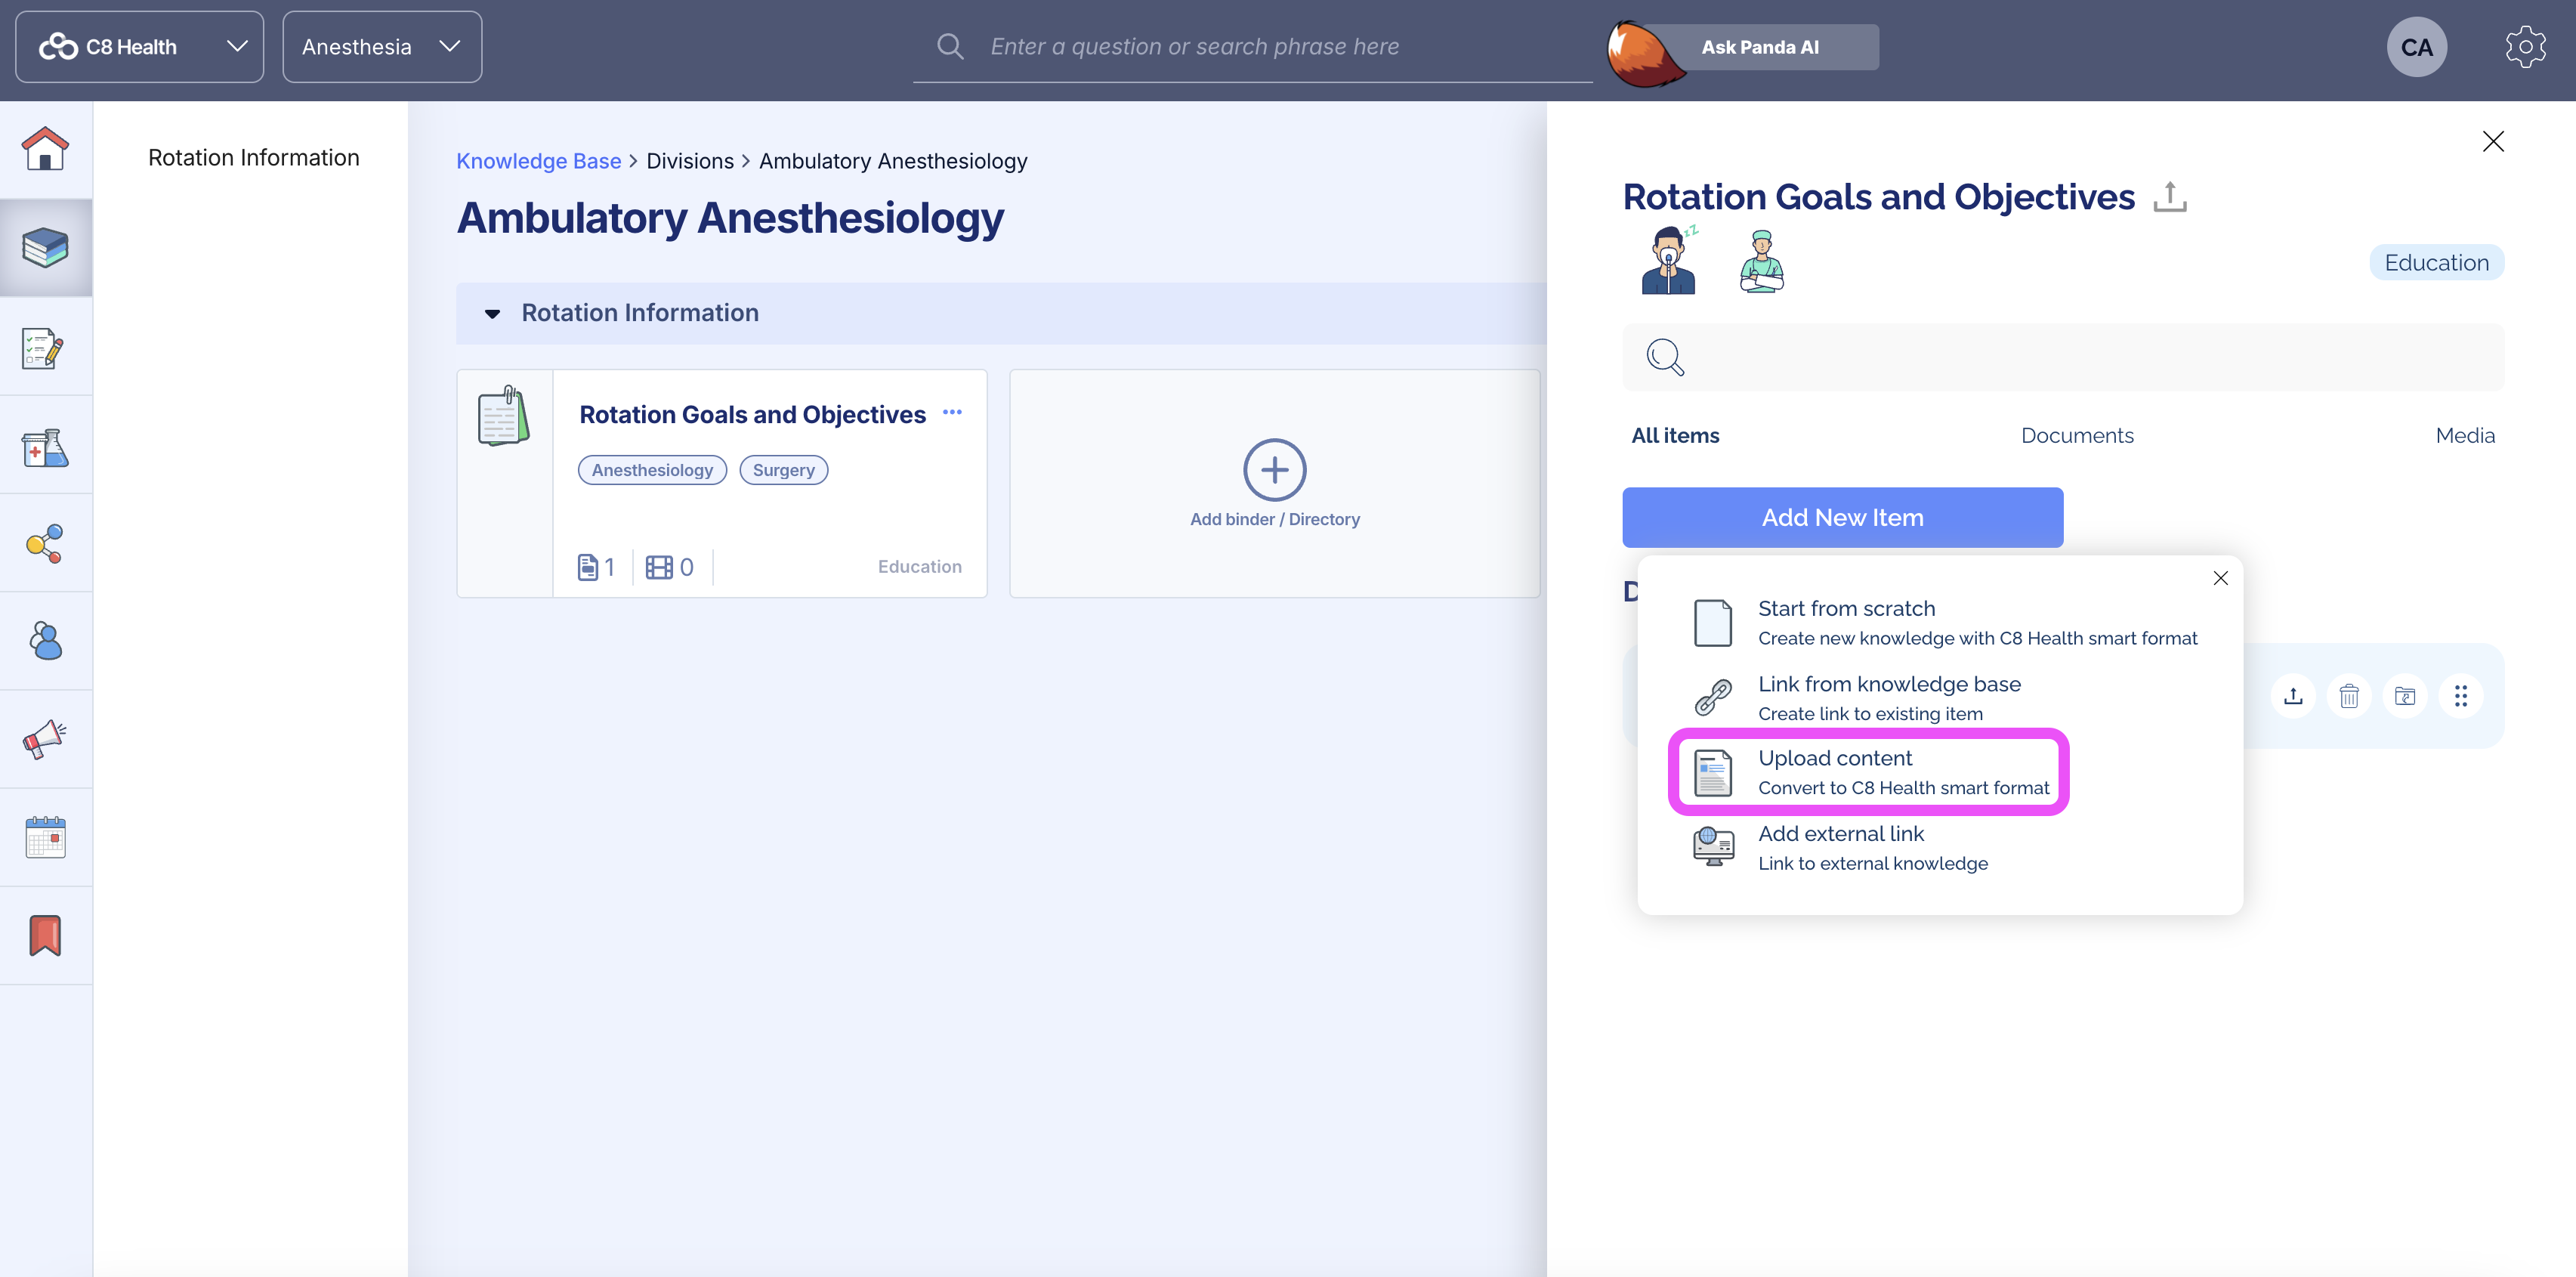Screen dimensions: 2576x1277
Task: Click the panel search magnifier icon
Action: click(1665, 357)
